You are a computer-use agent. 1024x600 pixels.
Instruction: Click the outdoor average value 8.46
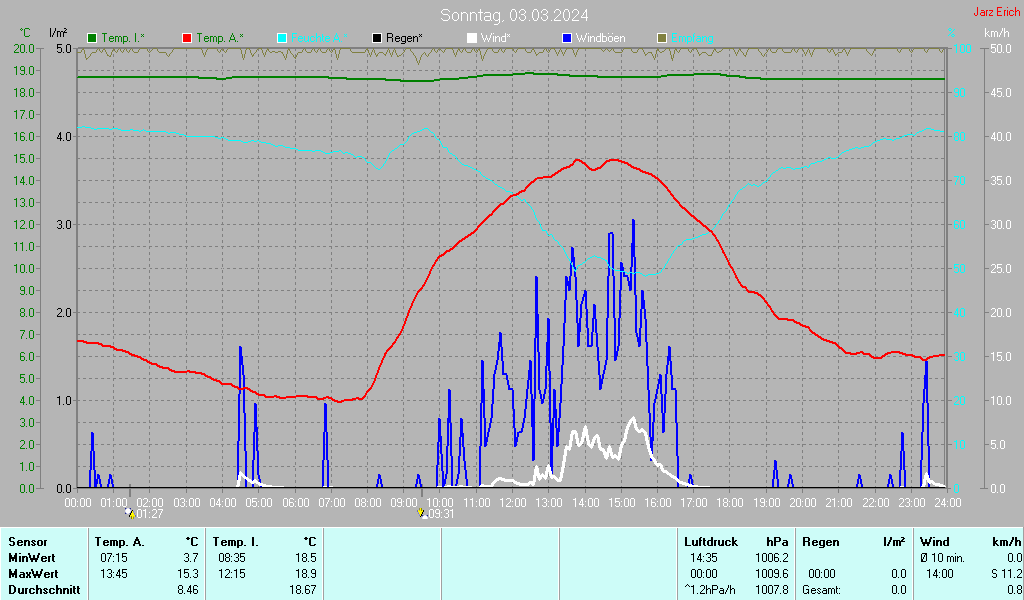pos(188,590)
